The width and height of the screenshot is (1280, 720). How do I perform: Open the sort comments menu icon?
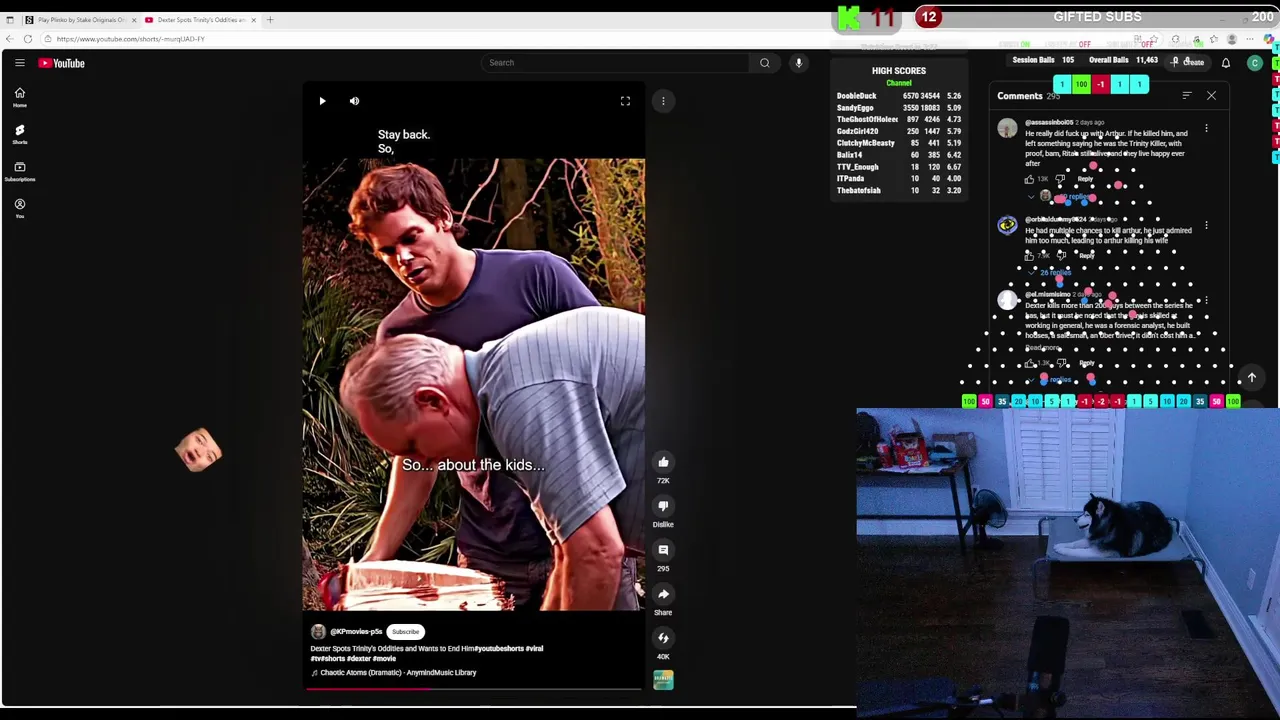point(1187,96)
